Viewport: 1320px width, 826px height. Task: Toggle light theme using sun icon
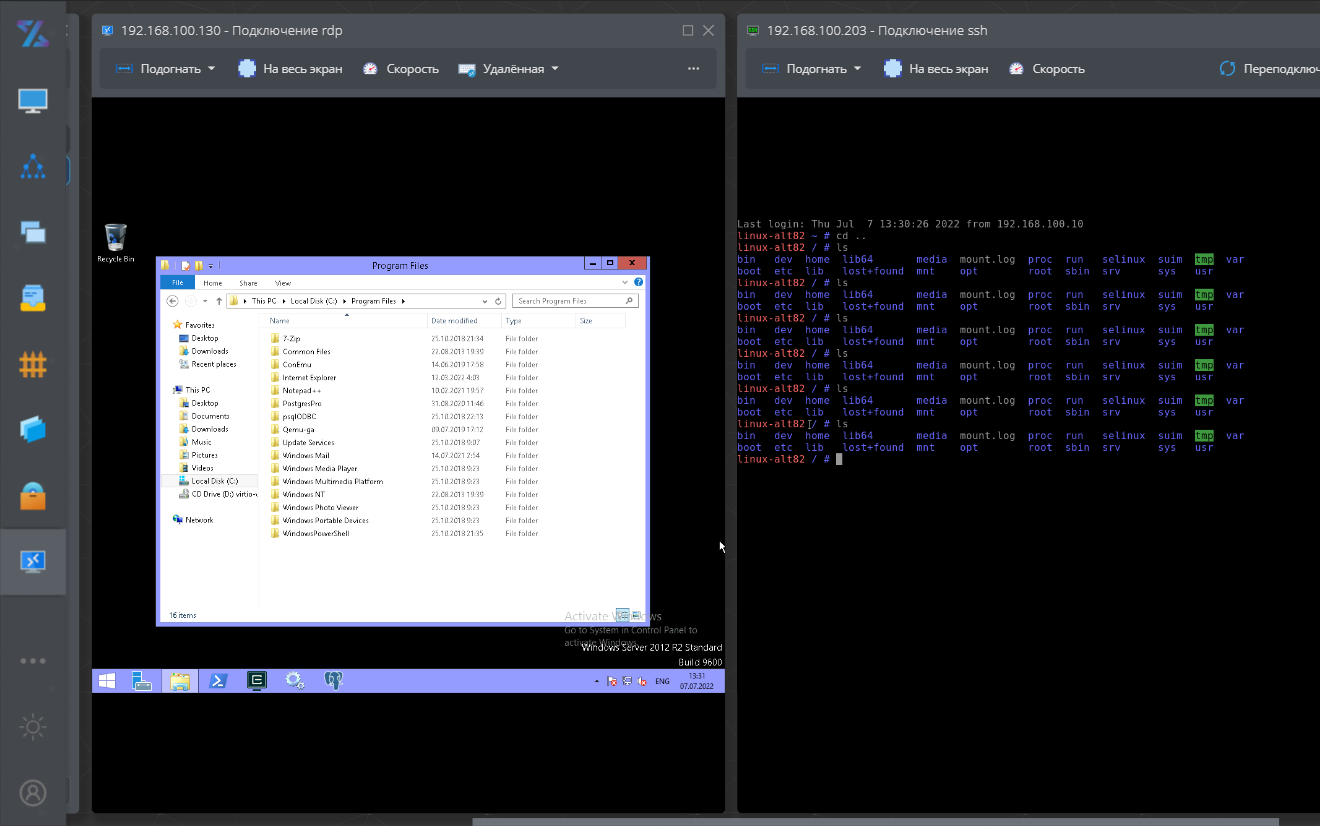(33, 727)
